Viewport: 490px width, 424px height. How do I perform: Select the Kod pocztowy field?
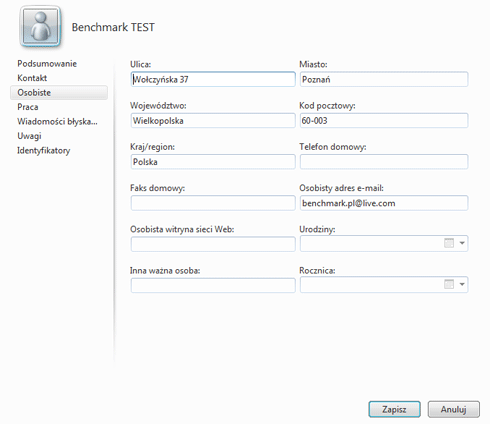tap(384, 121)
